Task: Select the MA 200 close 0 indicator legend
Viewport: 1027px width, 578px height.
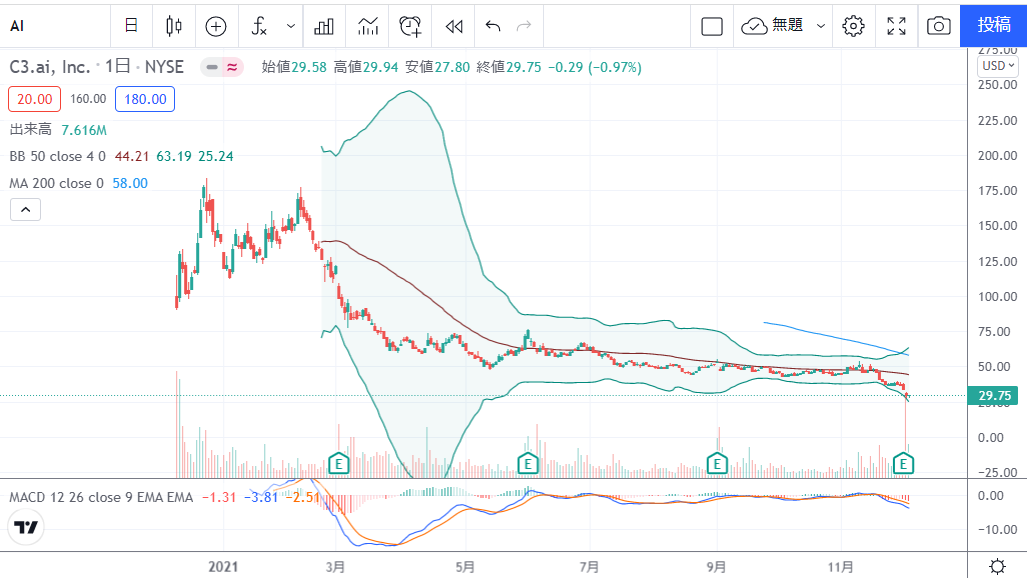Action: coord(56,183)
